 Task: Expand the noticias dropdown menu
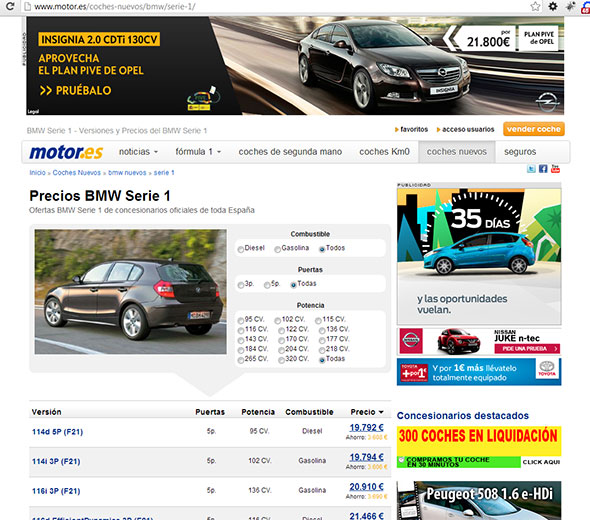point(138,152)
